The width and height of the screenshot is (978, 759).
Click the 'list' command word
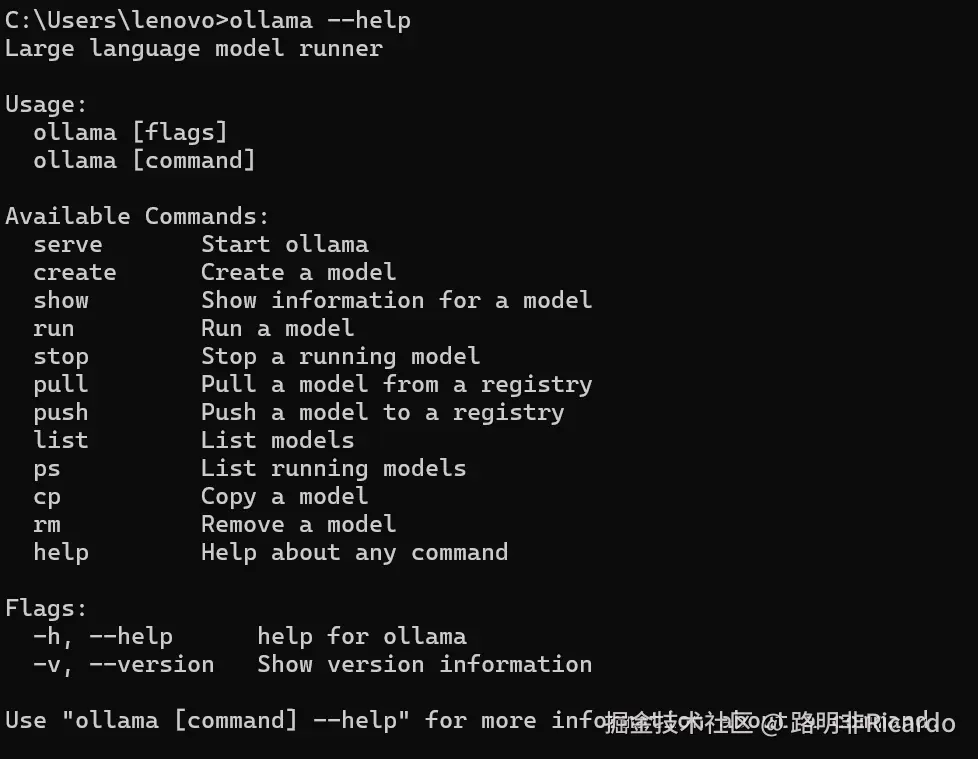(x=60, y=440)
